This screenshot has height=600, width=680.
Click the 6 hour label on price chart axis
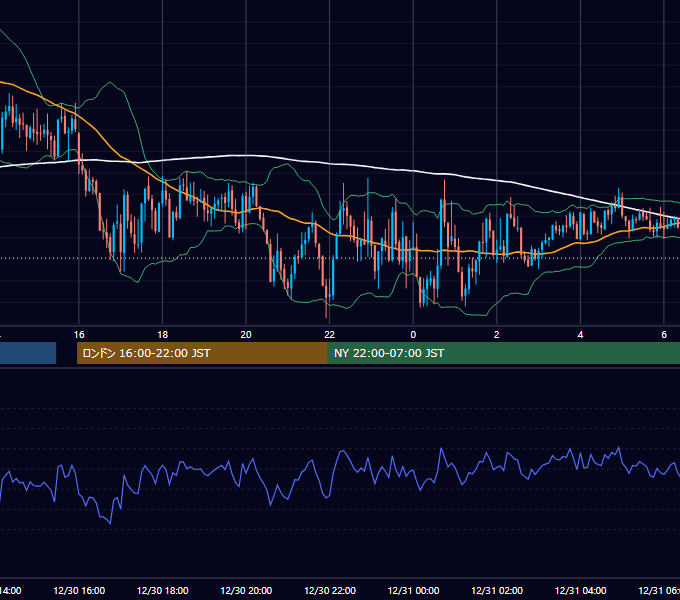click(x=664, y=335)
